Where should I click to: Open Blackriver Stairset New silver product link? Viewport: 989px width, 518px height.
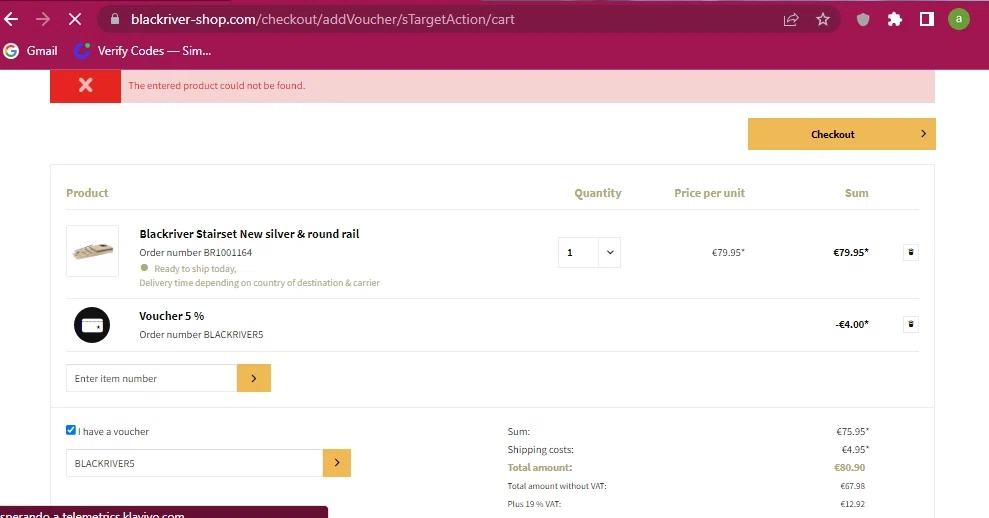click(x=249, y=234)
